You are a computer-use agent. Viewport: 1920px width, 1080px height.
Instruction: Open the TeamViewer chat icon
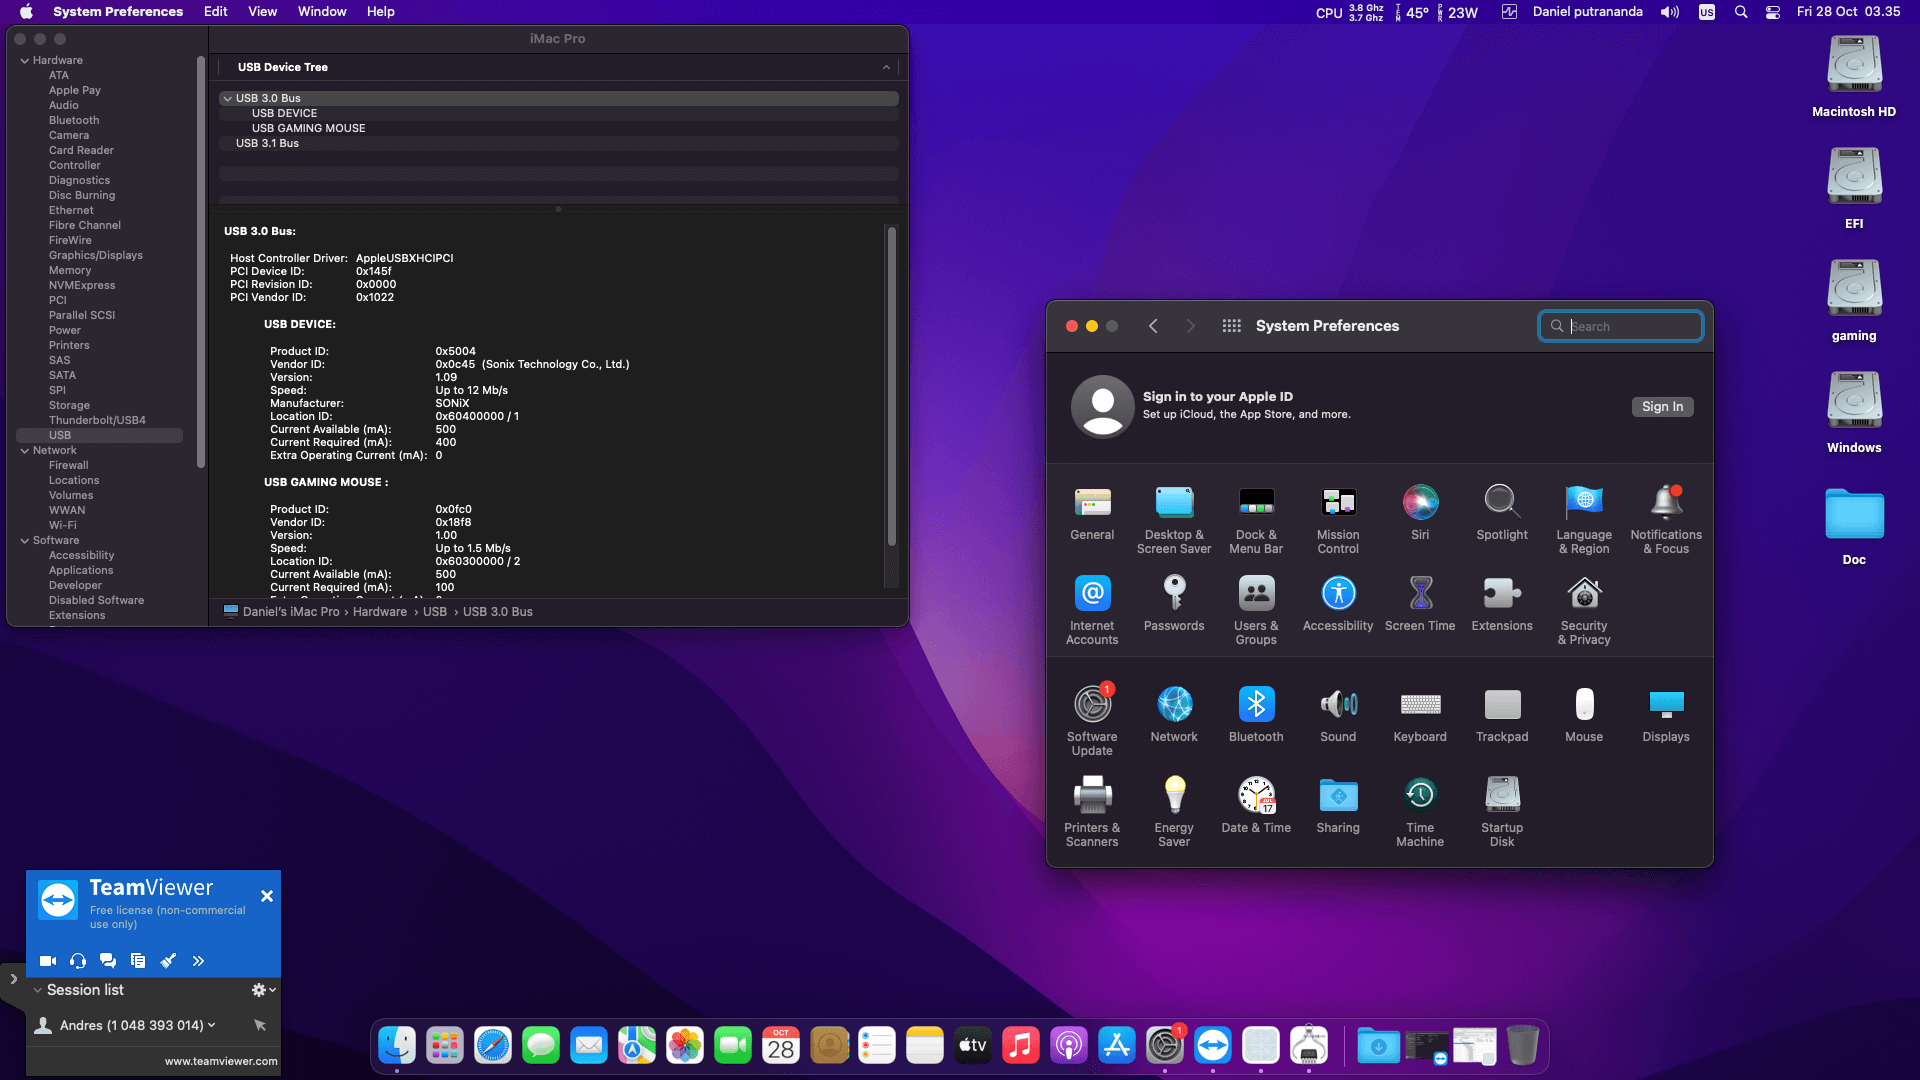coord(108,961)
